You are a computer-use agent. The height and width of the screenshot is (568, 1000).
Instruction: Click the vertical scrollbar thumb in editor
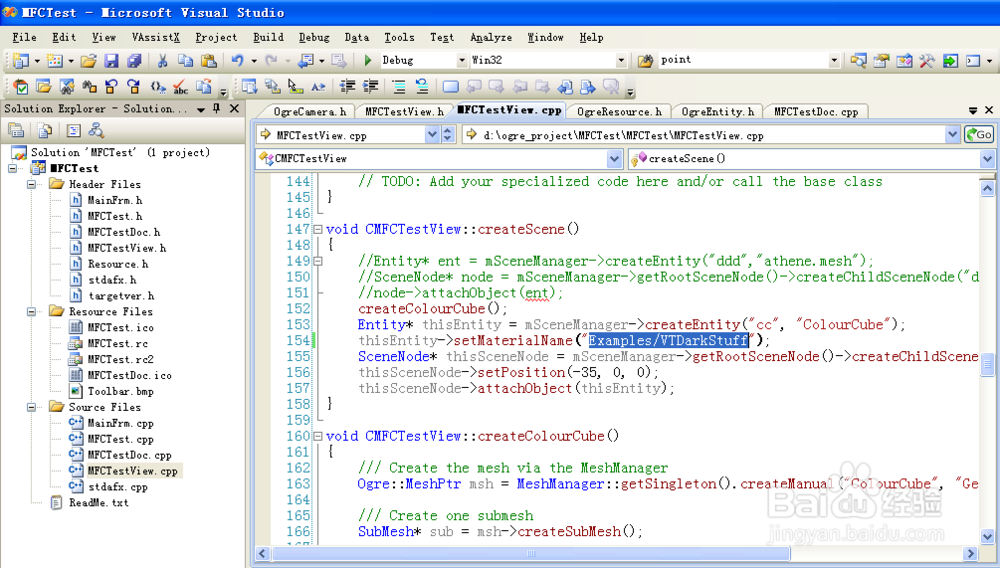click(x=987, y=365)
